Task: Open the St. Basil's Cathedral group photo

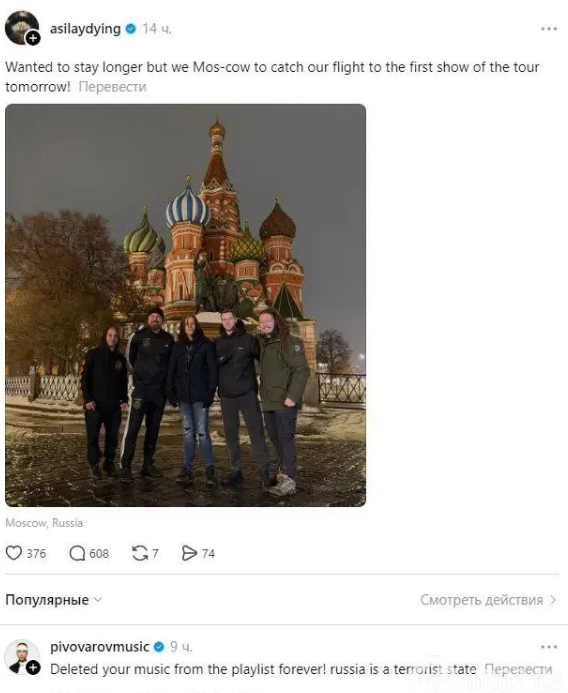Action: pyautogui.click(x=186, y=305)
